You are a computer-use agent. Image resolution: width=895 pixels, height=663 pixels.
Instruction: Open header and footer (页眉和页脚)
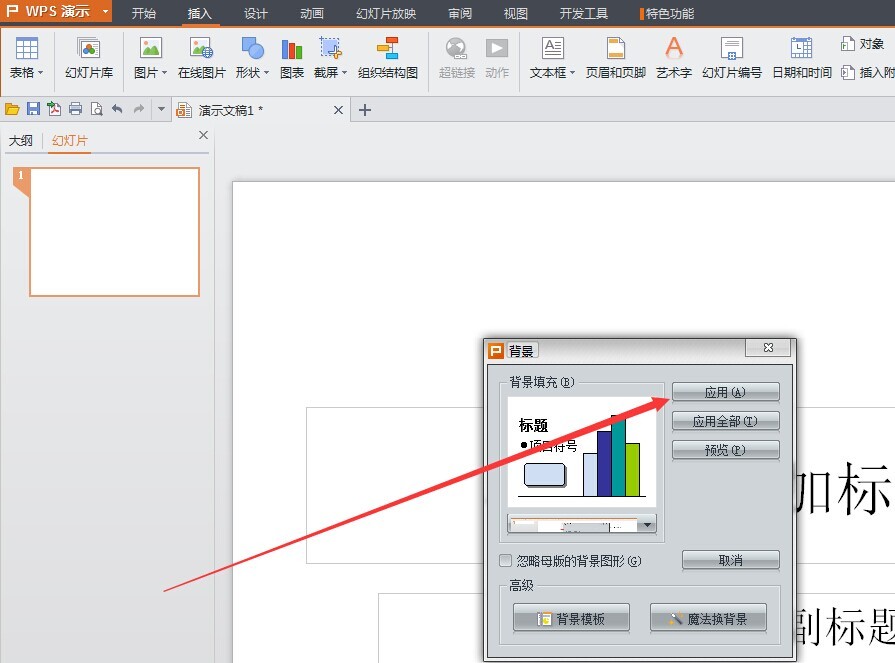pyautogui.click(x=615, y=57)
